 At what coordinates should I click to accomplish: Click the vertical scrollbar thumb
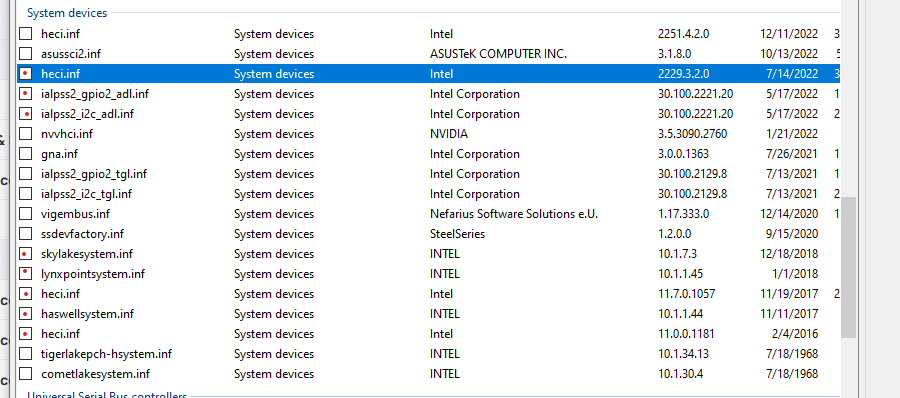(x=848, y=268)
